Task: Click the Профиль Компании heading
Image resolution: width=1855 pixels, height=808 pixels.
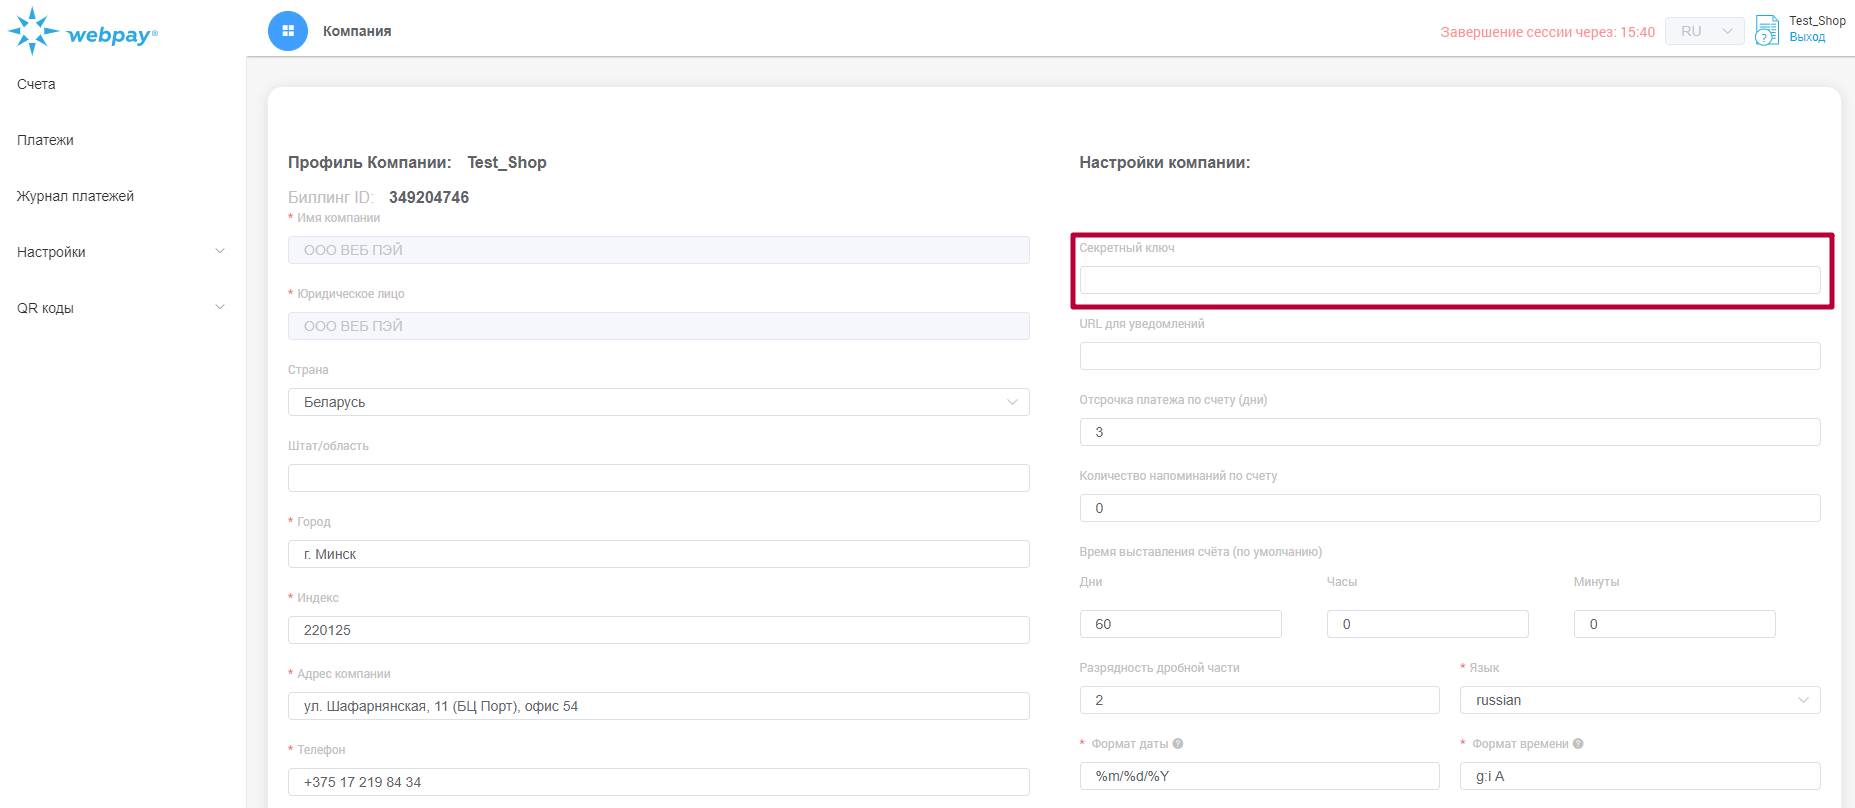Action: pyautogui.click(x=370, y=162)
